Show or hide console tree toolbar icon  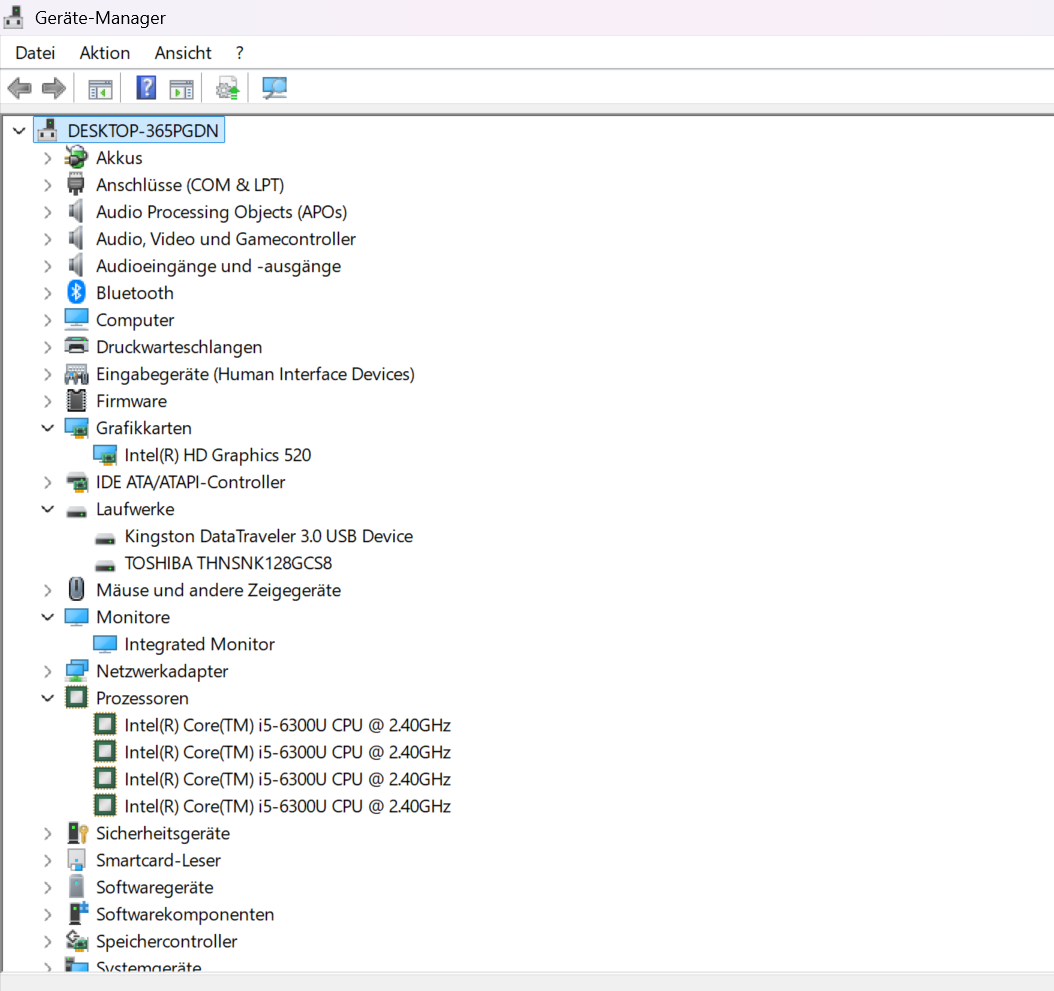100,89
